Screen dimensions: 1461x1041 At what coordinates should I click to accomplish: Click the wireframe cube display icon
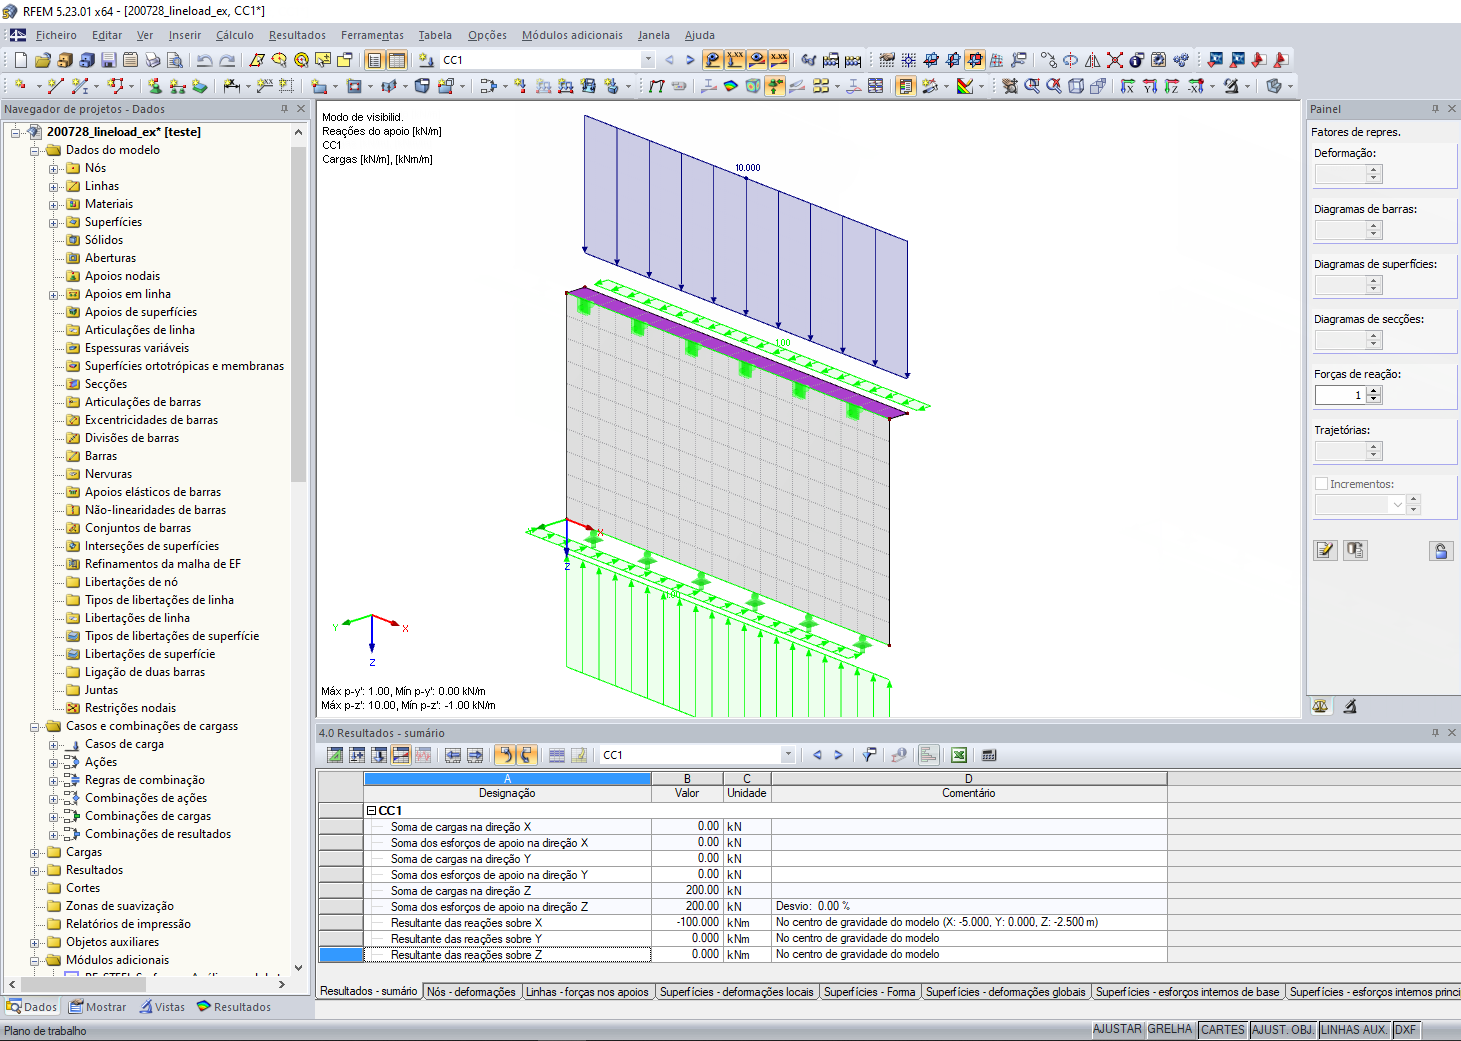tap(1076, 86)
